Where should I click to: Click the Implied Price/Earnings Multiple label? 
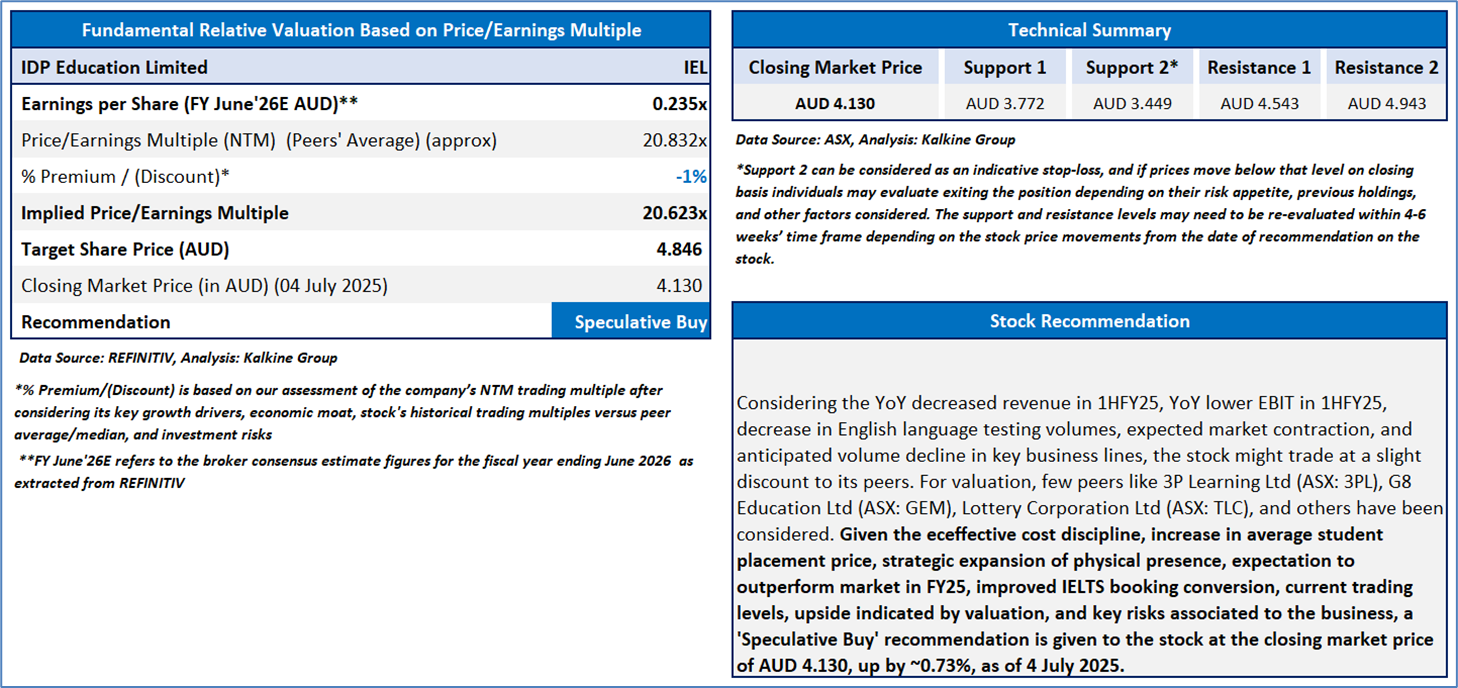(155, 213)
